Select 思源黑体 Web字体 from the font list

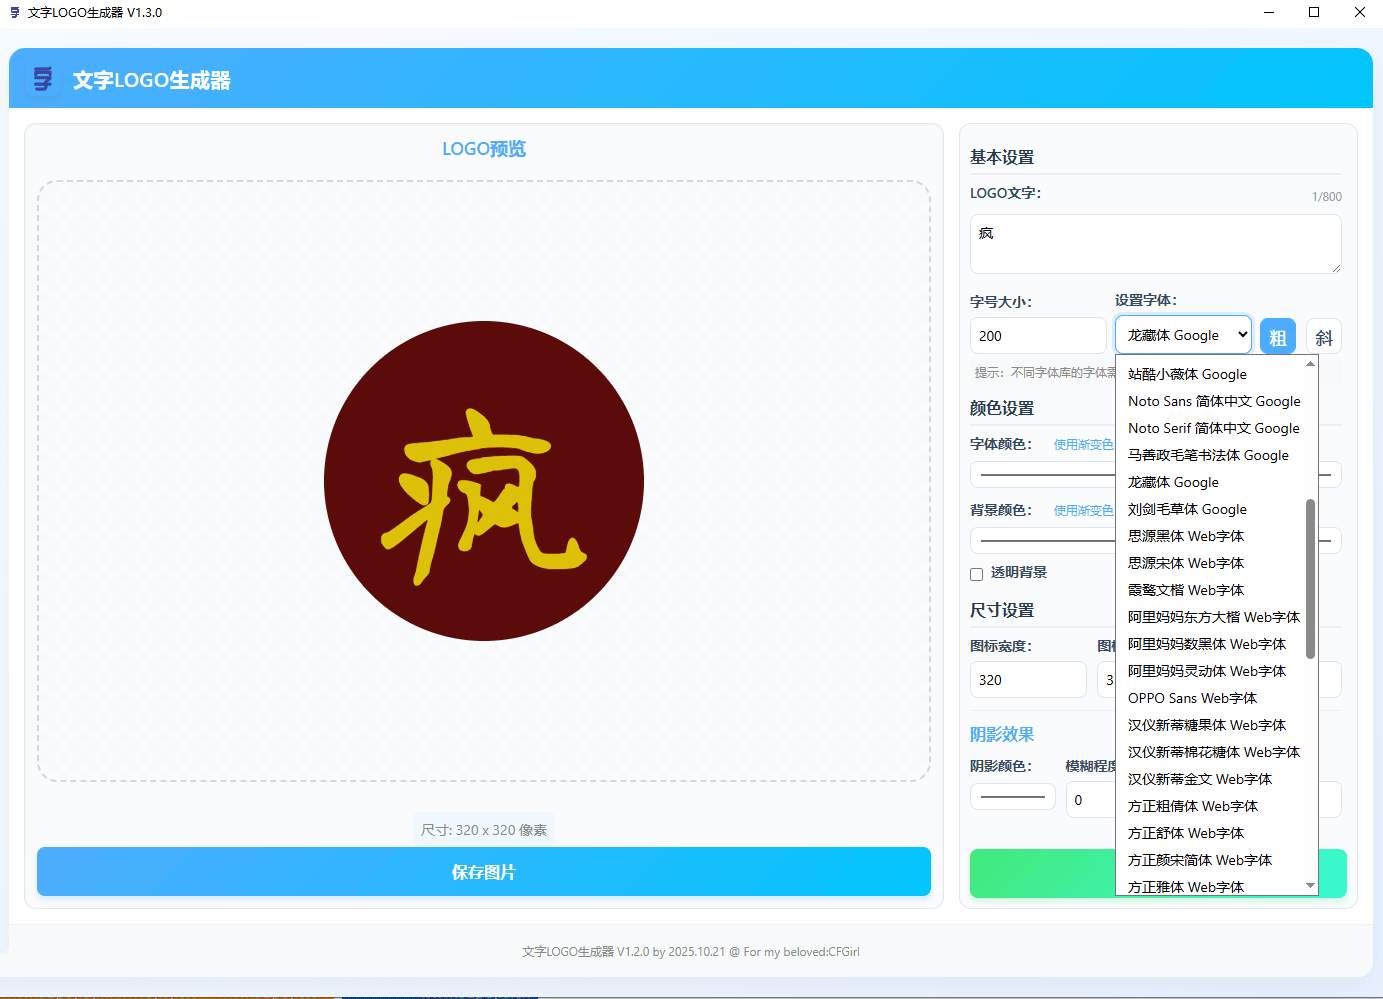click(1185, 536)
